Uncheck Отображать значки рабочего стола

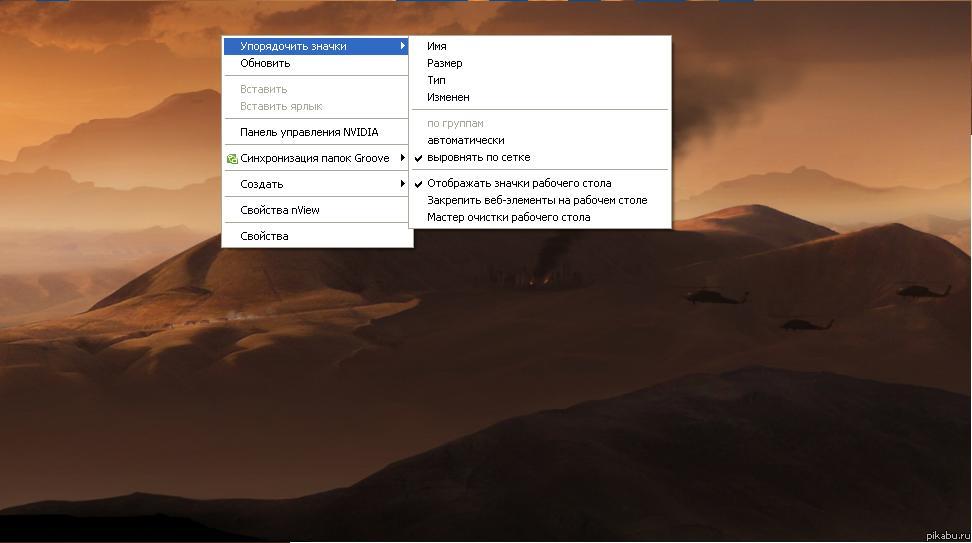click(x=518, y=183)
